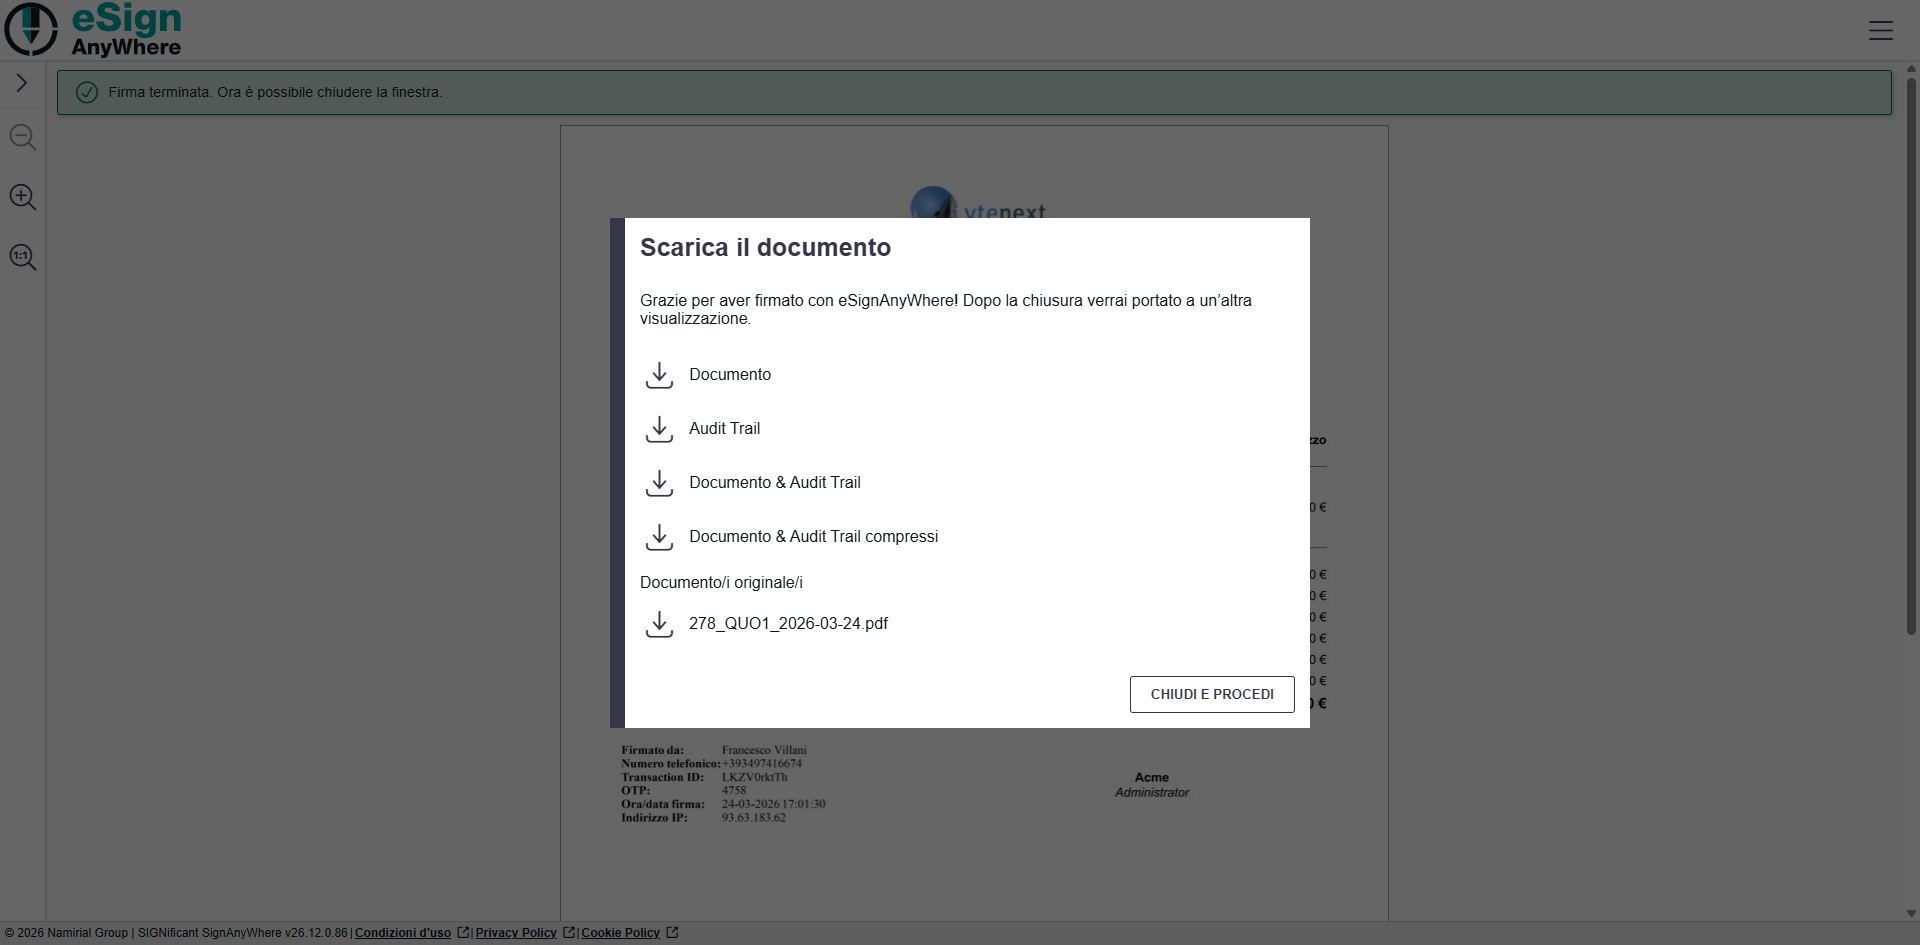This screenshot has width=1920, height=945.
Task: Click Transaction ID value 'LKZV0rktTh'
Action: click(x=755, y=777)
